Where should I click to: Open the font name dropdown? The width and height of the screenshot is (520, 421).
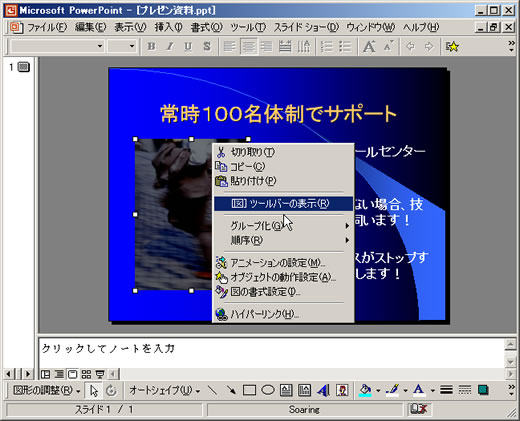(x=100, y=46)
